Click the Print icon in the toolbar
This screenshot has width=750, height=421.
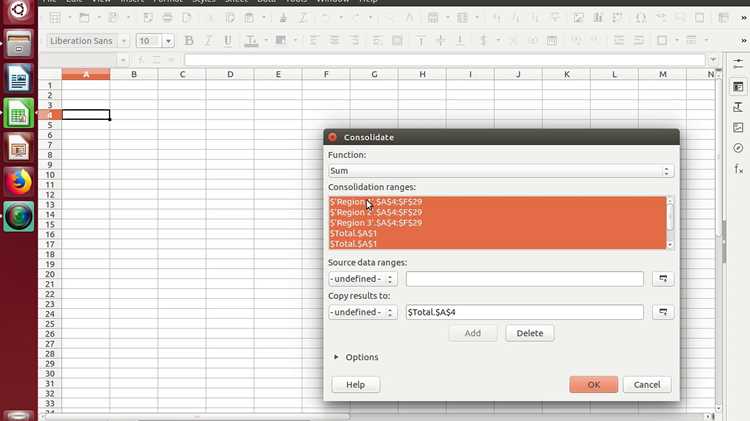click(167, 18)
